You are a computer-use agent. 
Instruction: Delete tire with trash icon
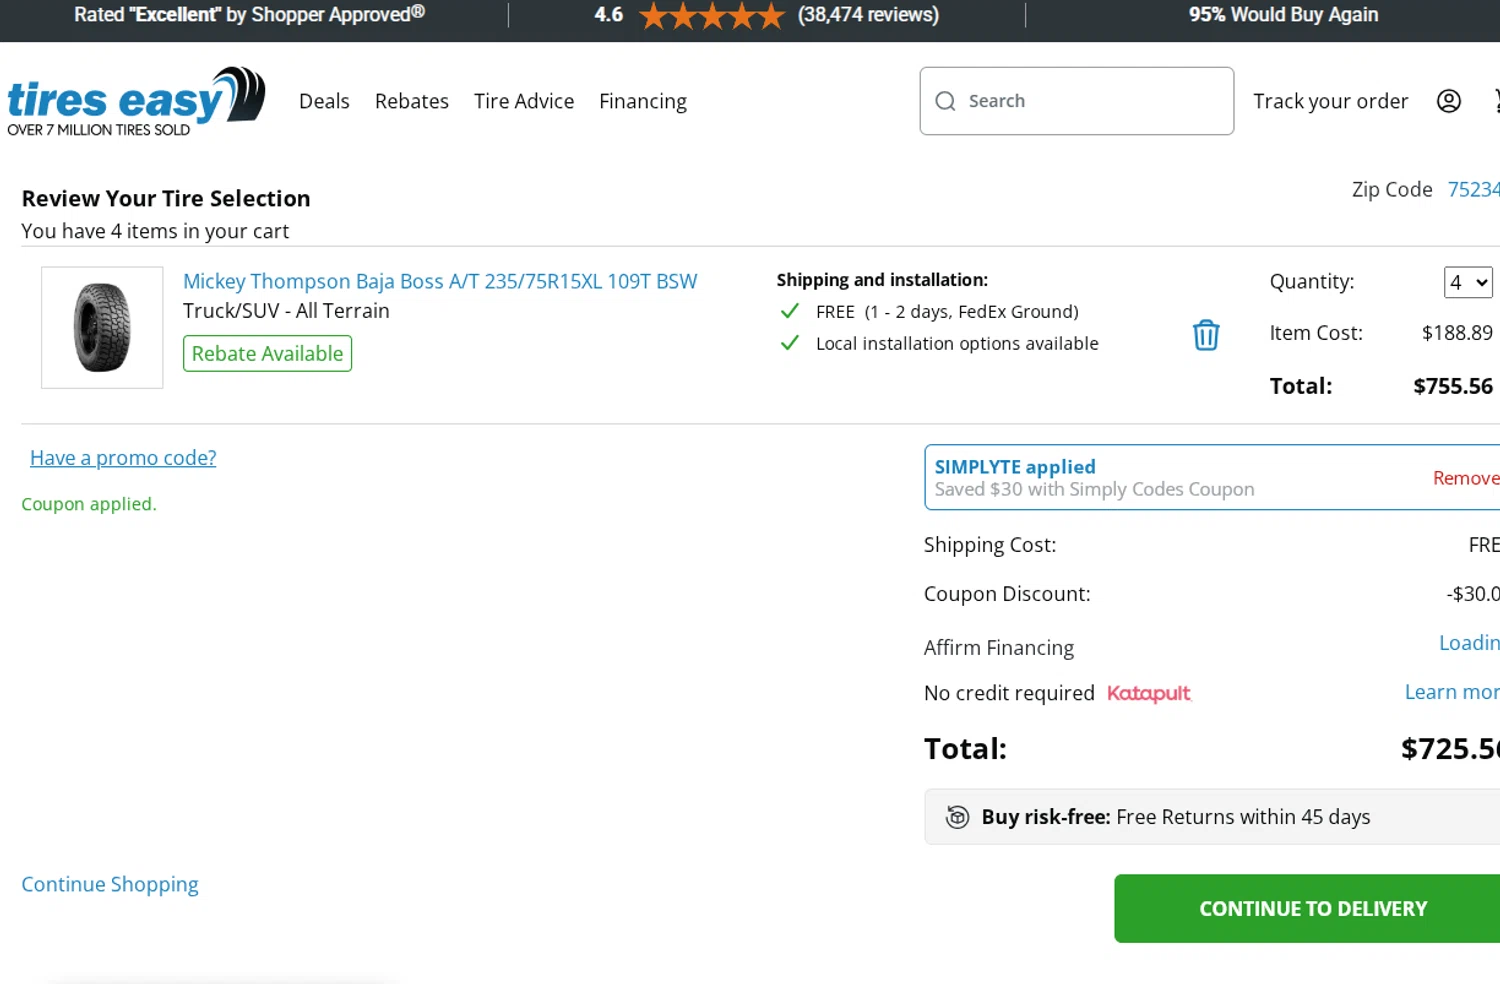tap(1206, 335)
